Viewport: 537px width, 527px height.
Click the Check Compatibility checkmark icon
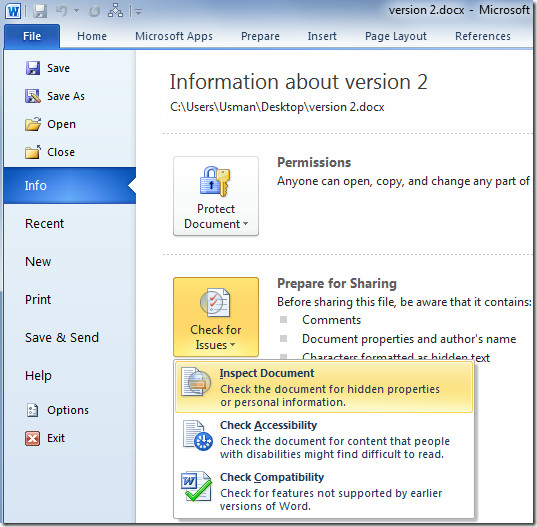(196, 487)
